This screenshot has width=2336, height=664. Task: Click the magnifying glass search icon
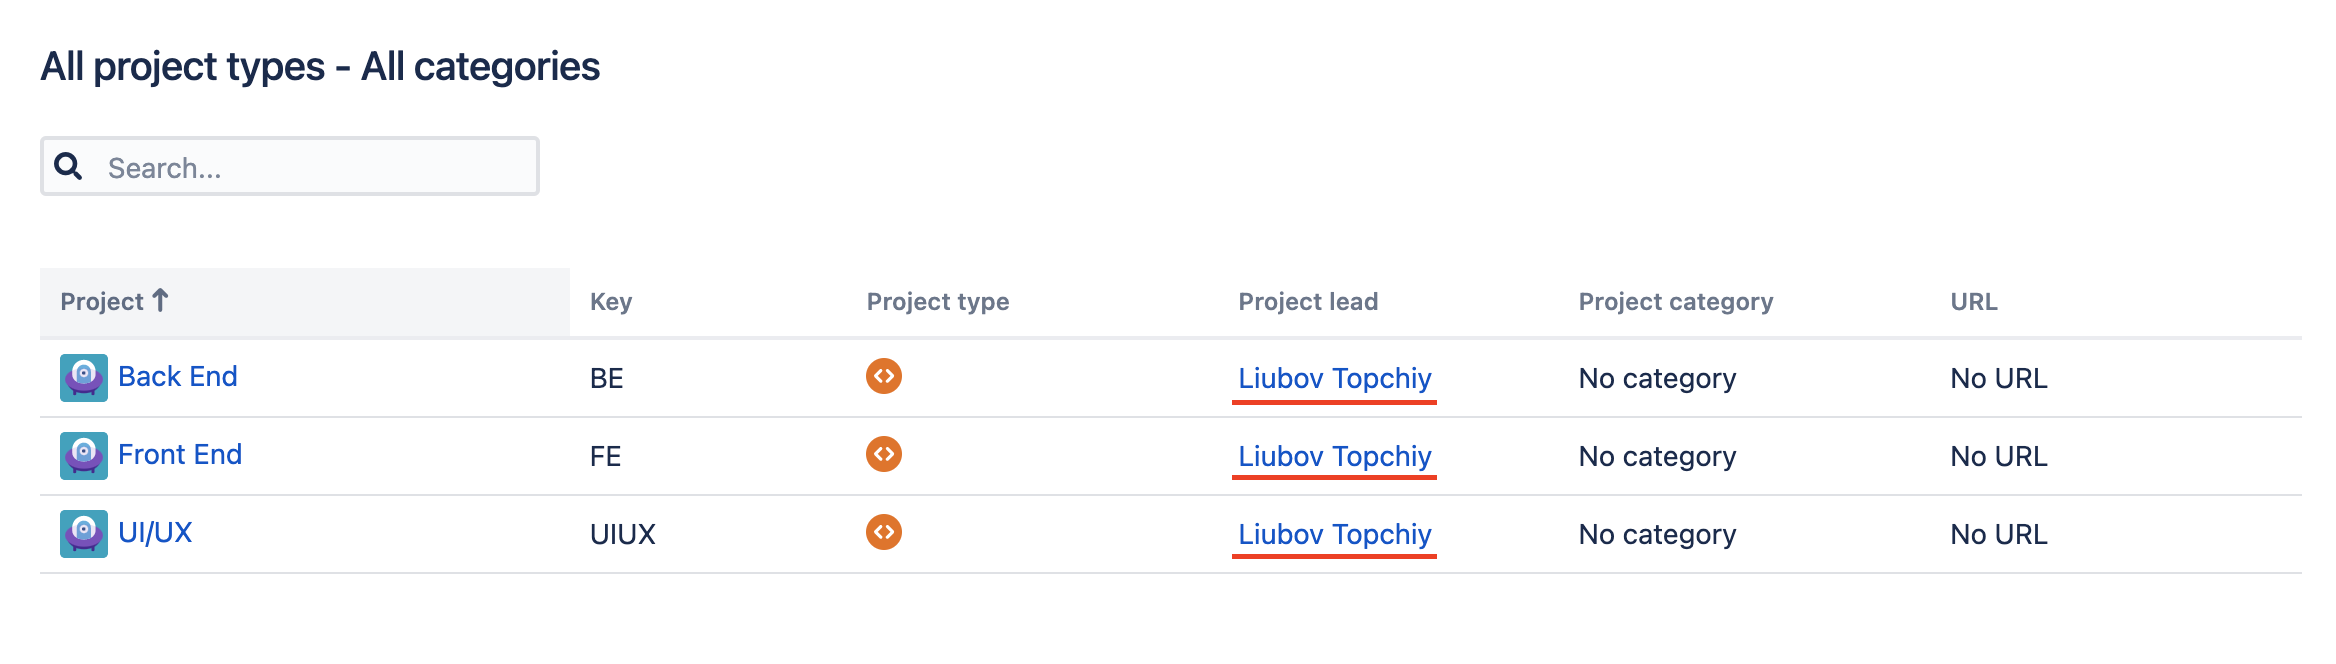click(x=68, y=166)
